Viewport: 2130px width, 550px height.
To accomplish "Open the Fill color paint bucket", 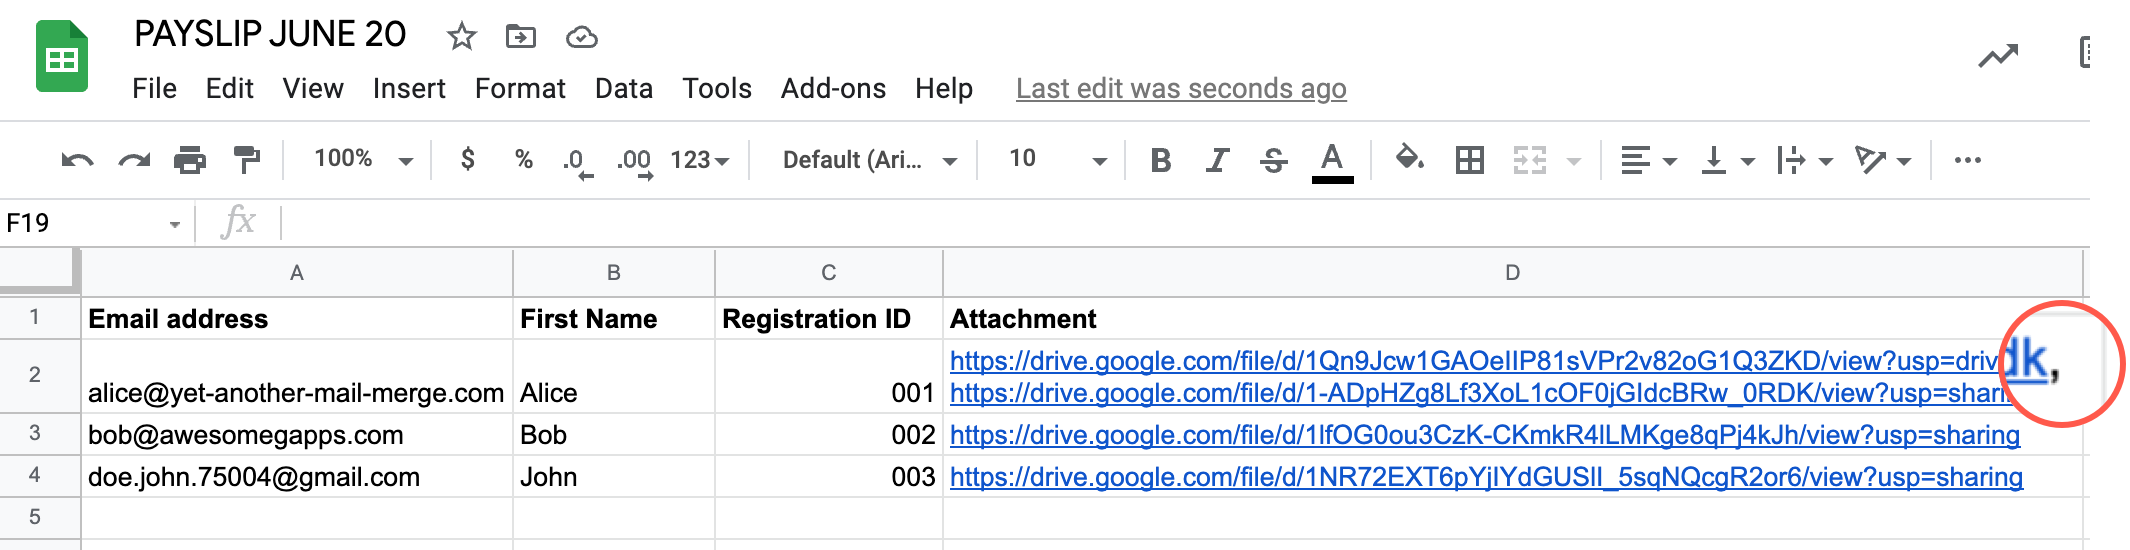I will click(1409, 158).
